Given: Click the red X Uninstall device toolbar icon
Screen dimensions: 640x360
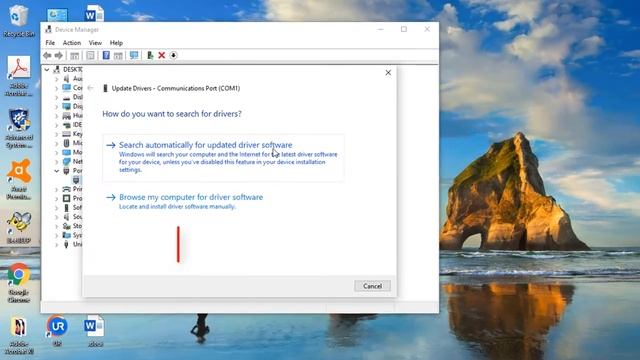Looking at the screenshot, I should (162, 55).
